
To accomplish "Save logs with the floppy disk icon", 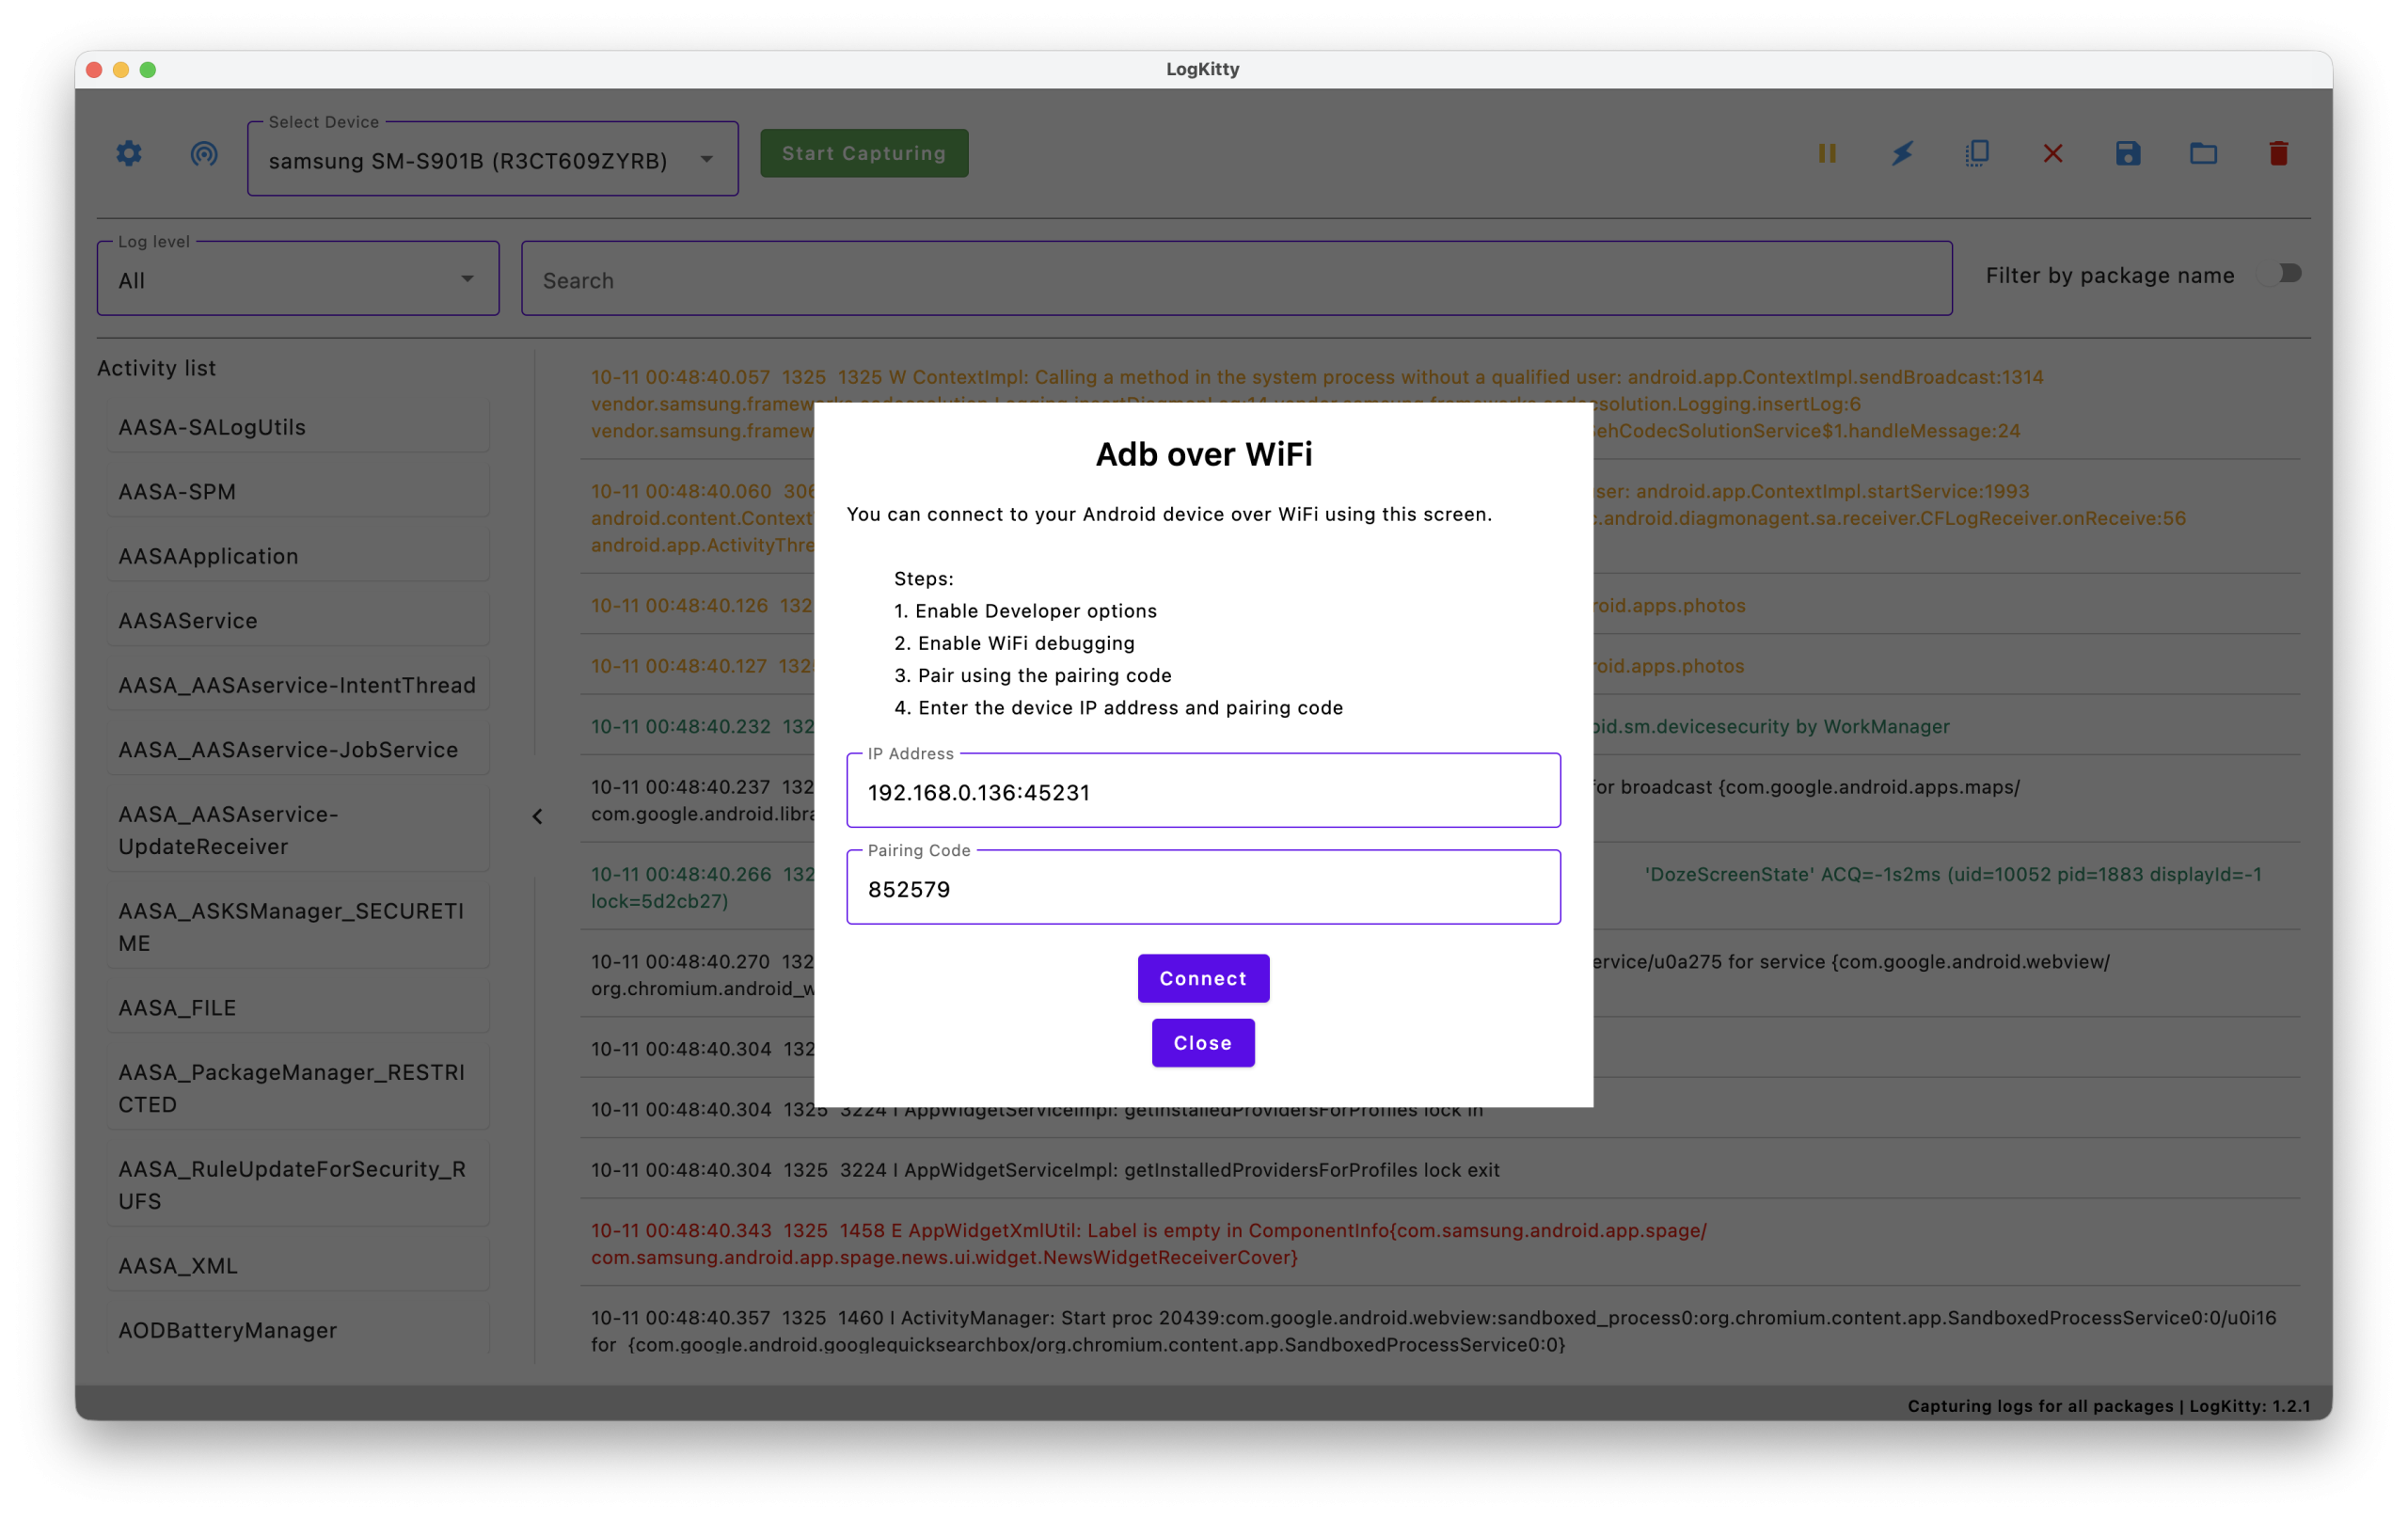I will pyautogui.click(x=2128, y=153).
